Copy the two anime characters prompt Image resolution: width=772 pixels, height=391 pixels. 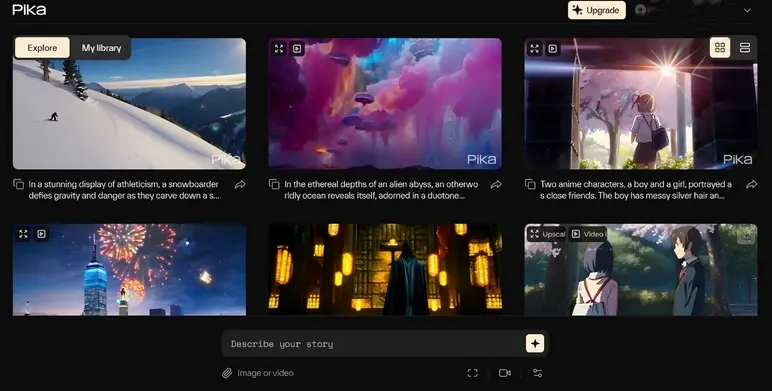pyautogui.click(x=530, y=184)
